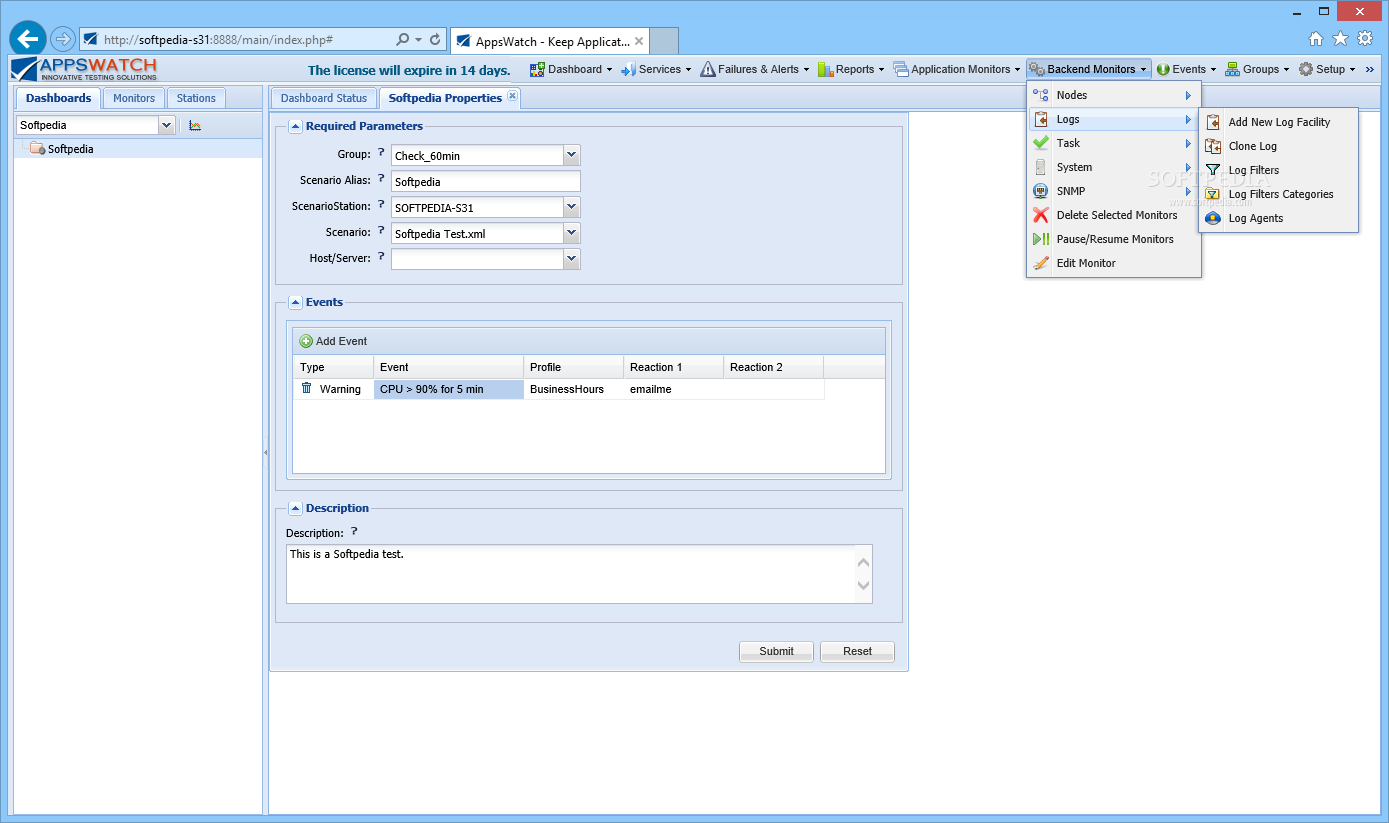
Task: Click the SNMP icon
Action: [x=1040, y=191]
